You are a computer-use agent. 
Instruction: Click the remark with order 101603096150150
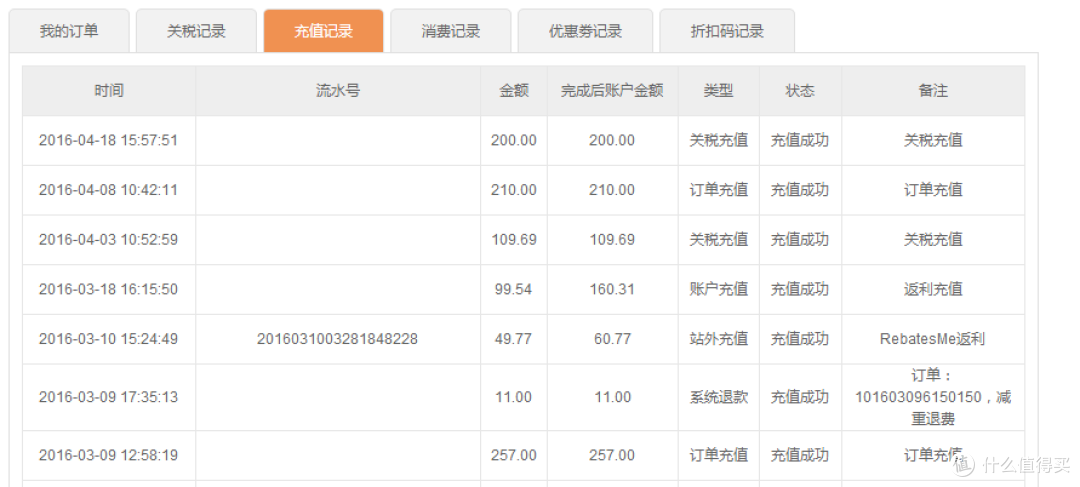tap(933, 397)
